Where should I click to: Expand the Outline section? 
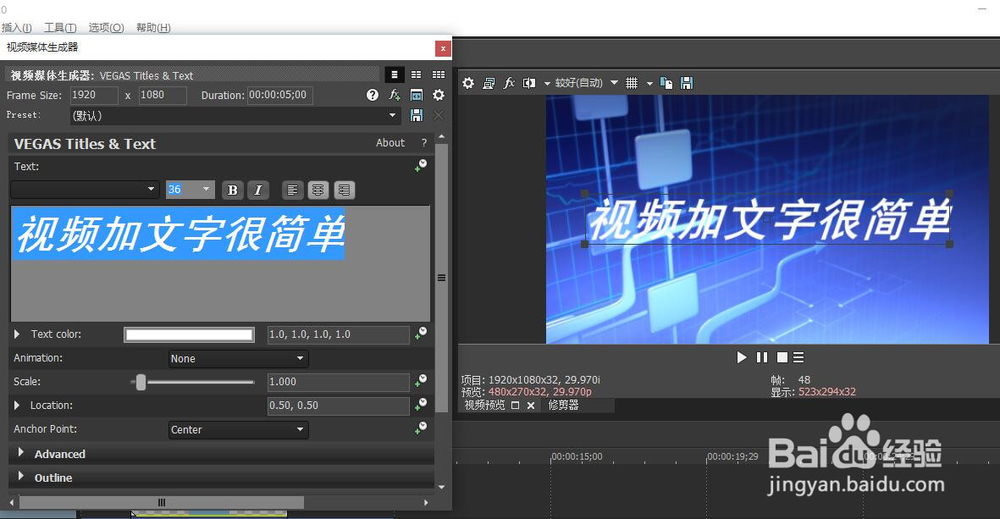click(x=20, y=476)
